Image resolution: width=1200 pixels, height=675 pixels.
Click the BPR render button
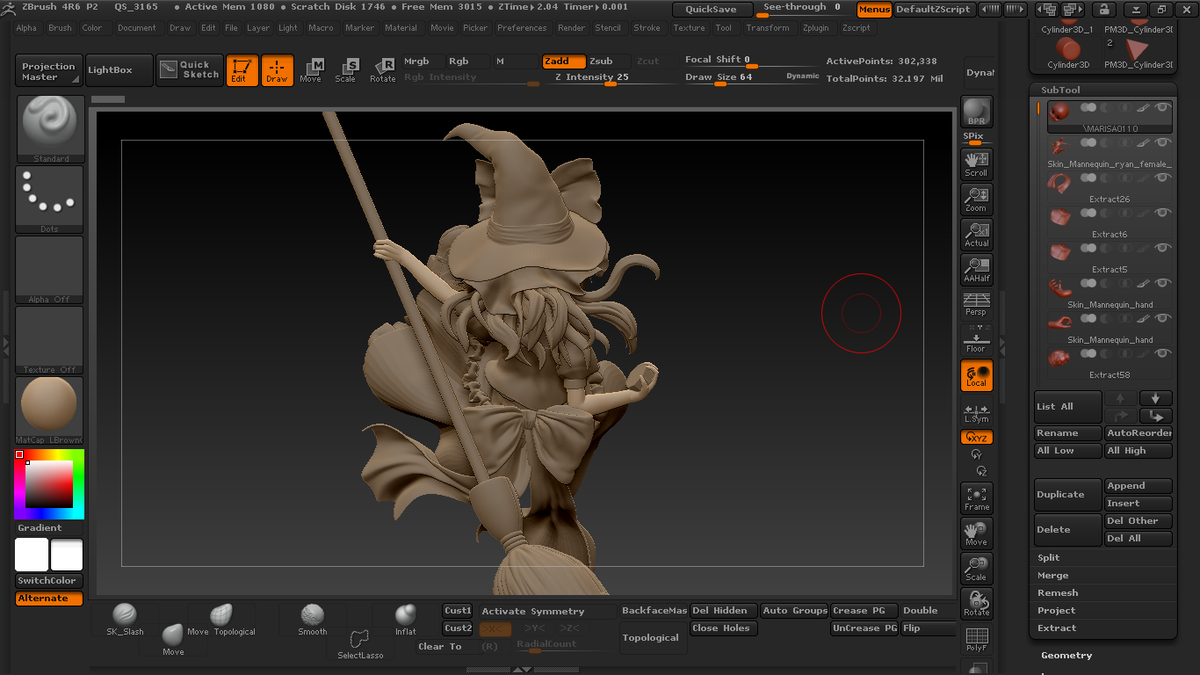(x=977, y=113)
